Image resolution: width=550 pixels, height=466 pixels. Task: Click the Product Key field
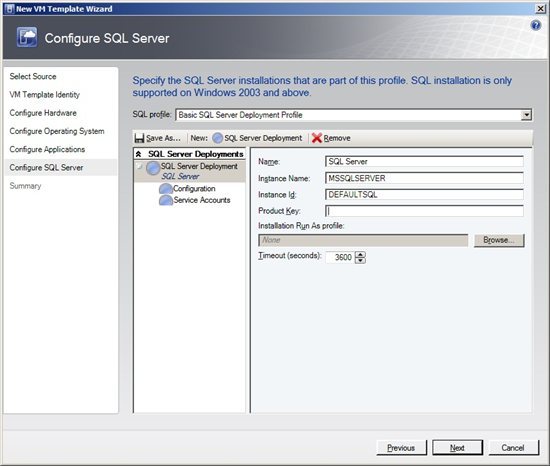424,211
